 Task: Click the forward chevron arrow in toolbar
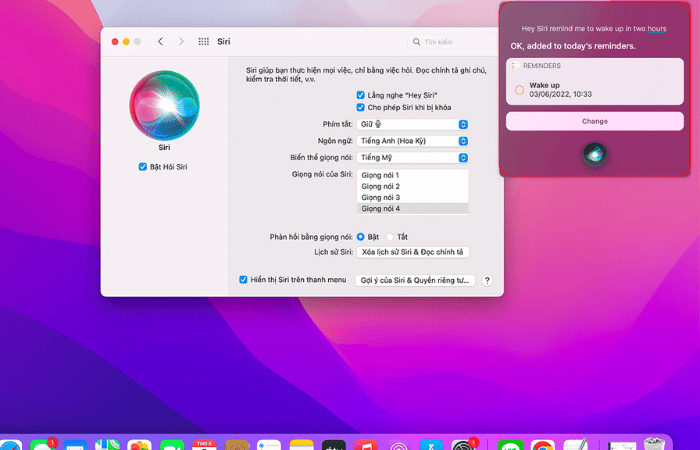tap(181, 42)
